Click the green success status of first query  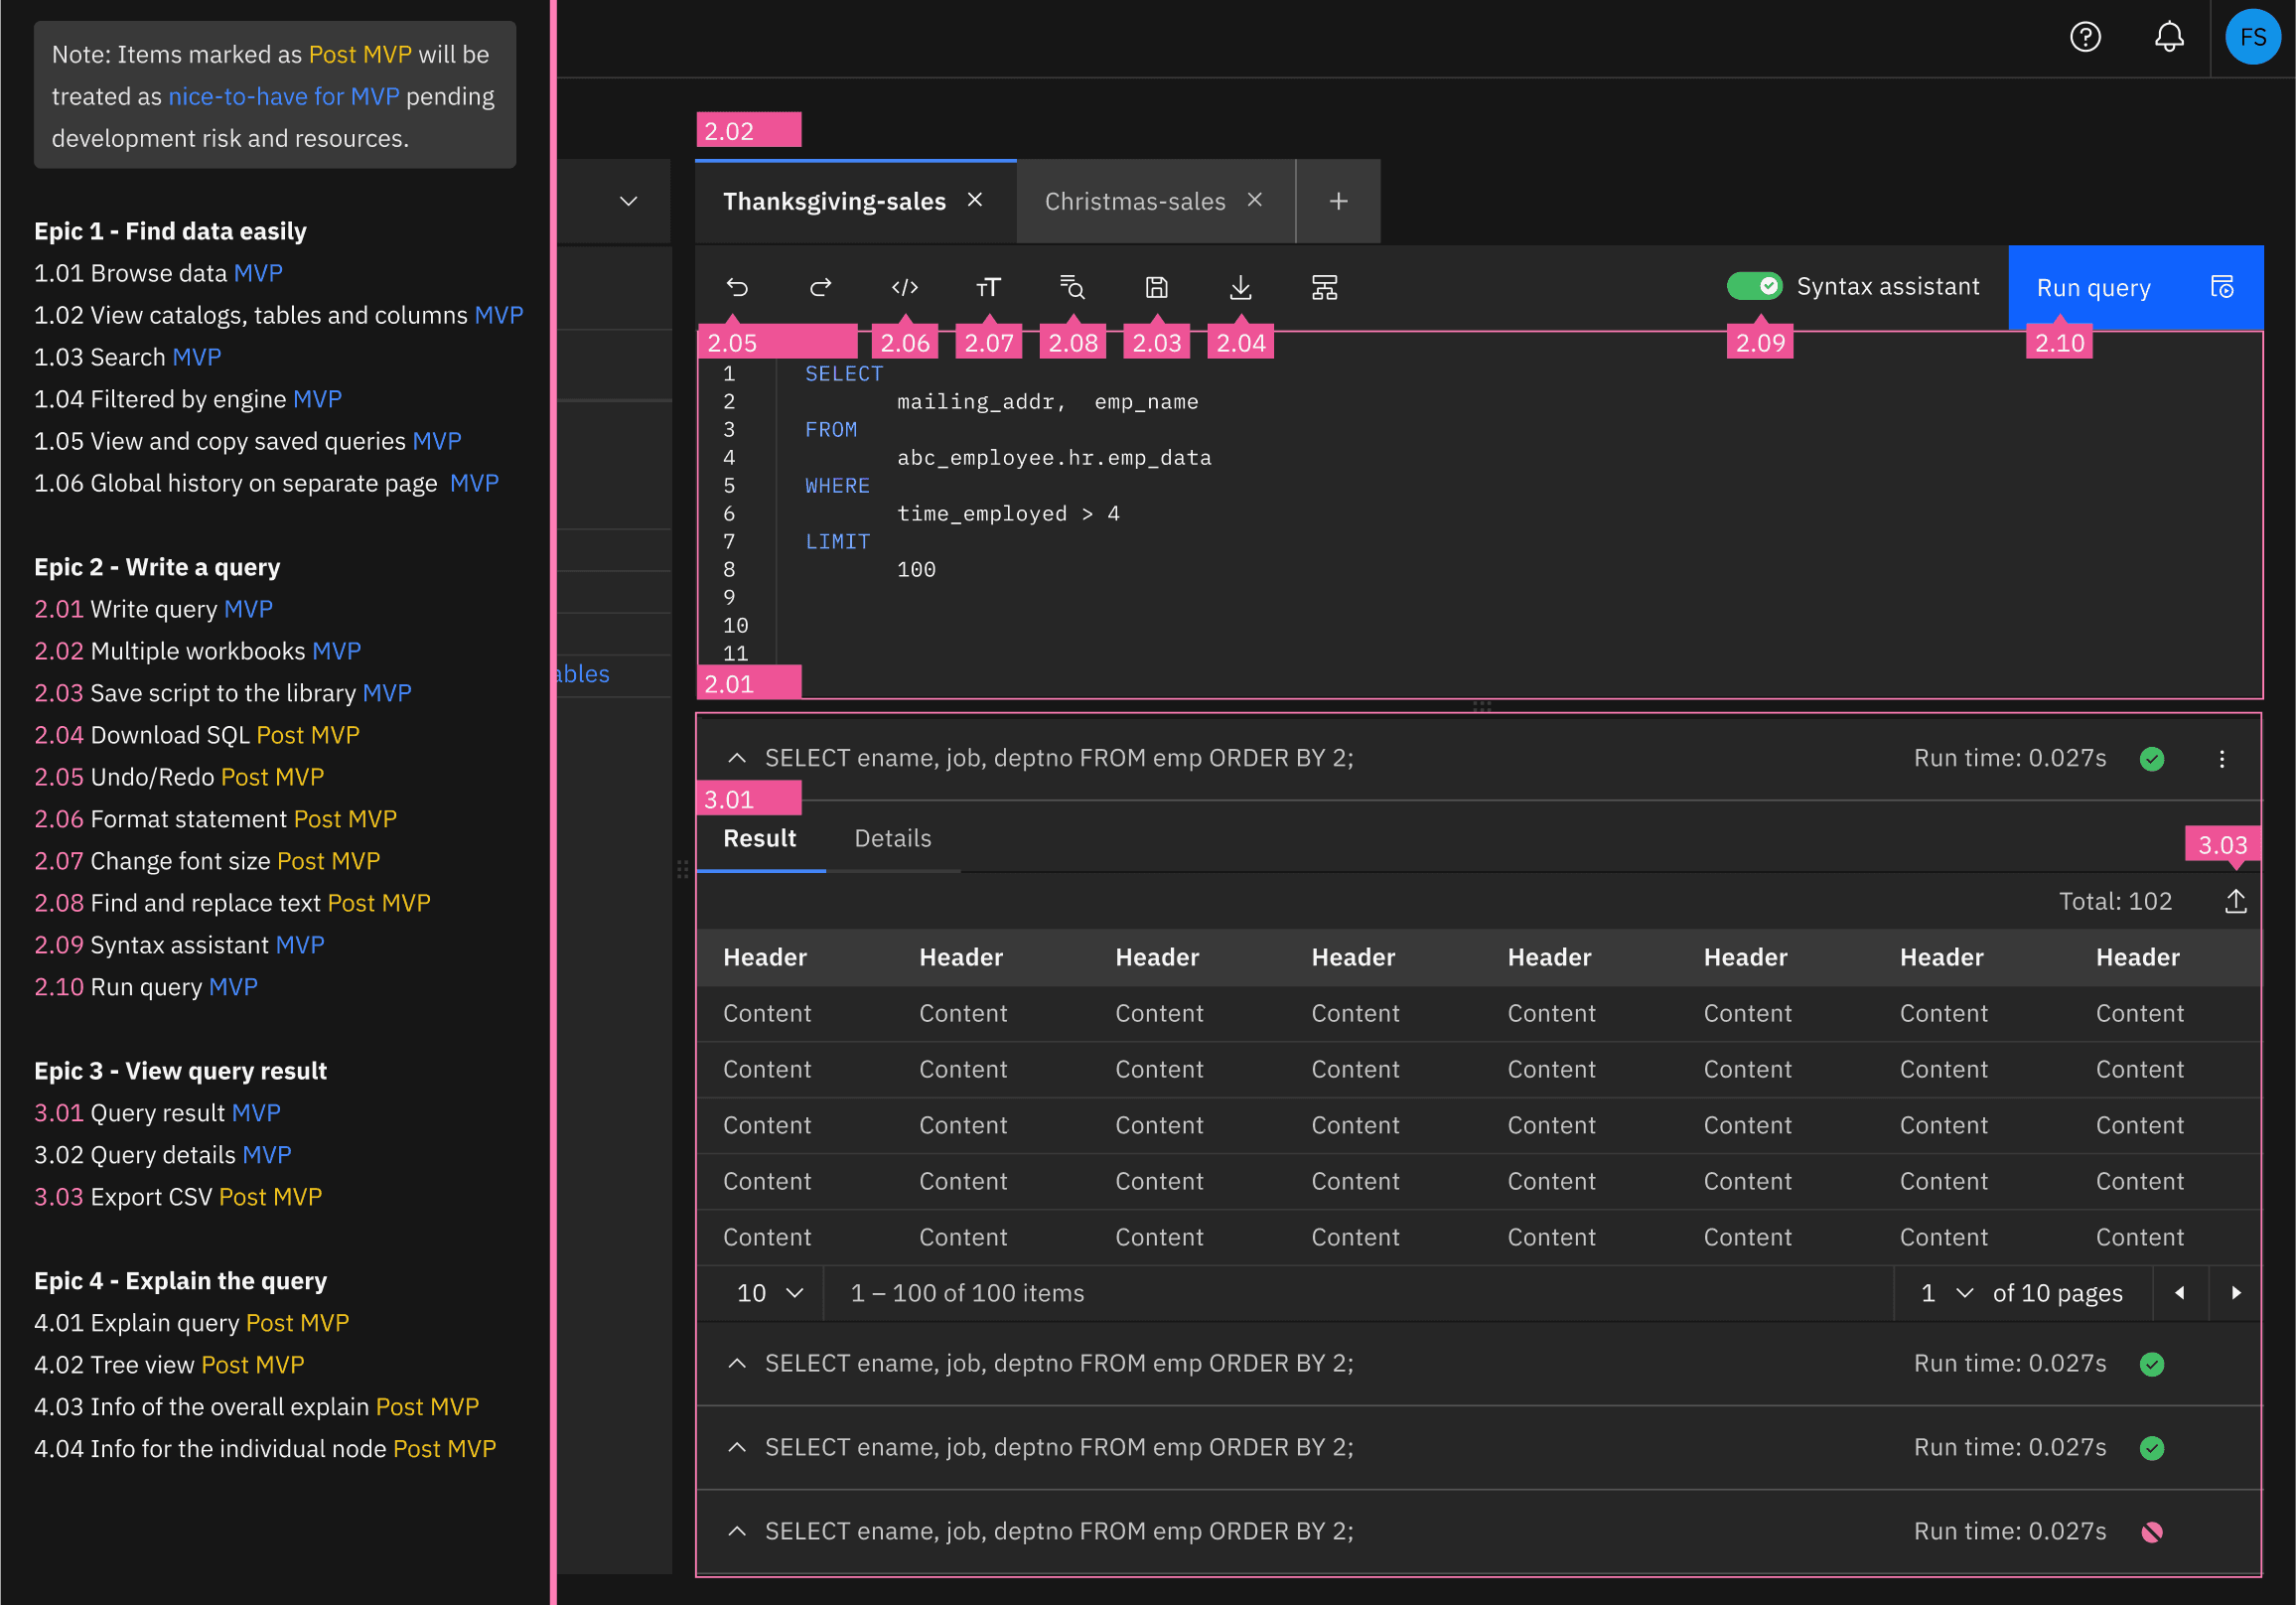tap(2152, 759)
